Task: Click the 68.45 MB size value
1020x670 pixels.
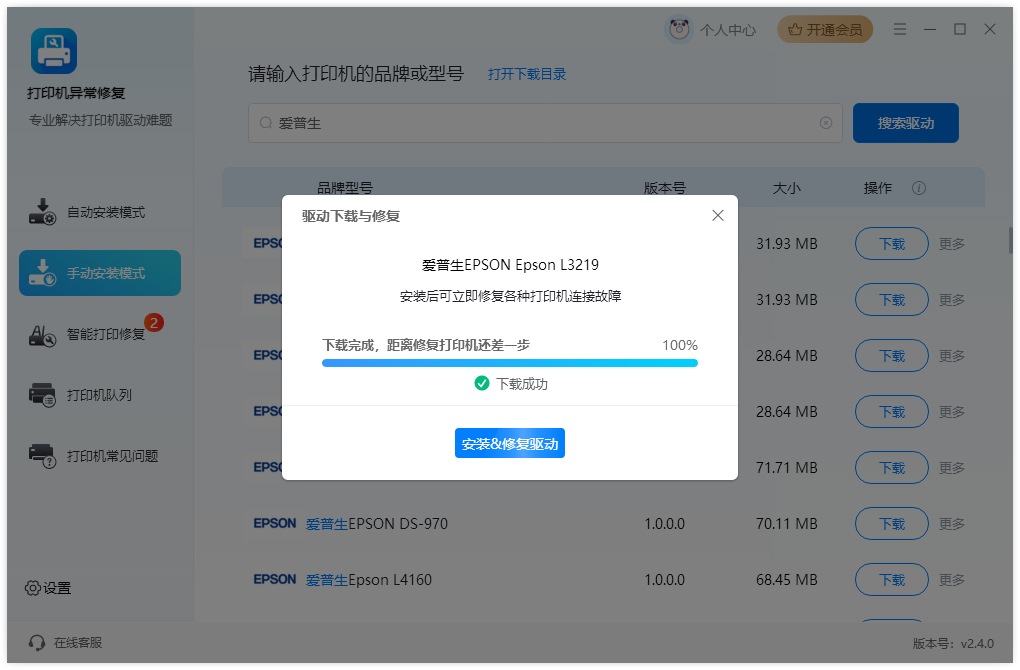Action: 786,580
